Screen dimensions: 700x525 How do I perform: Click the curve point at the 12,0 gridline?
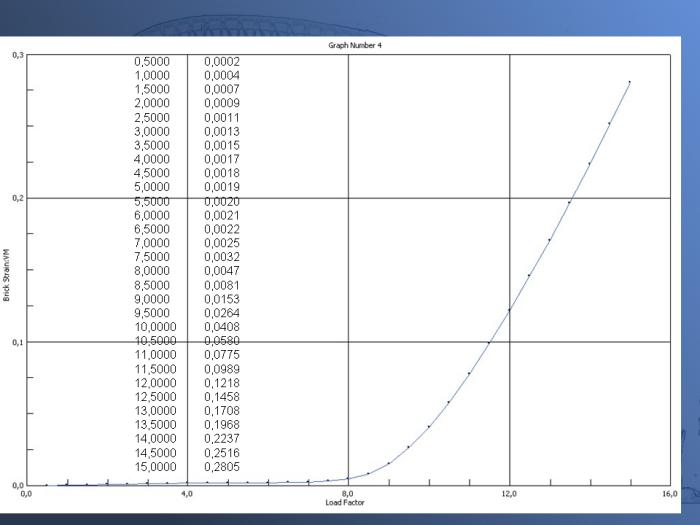coord(509,310)
